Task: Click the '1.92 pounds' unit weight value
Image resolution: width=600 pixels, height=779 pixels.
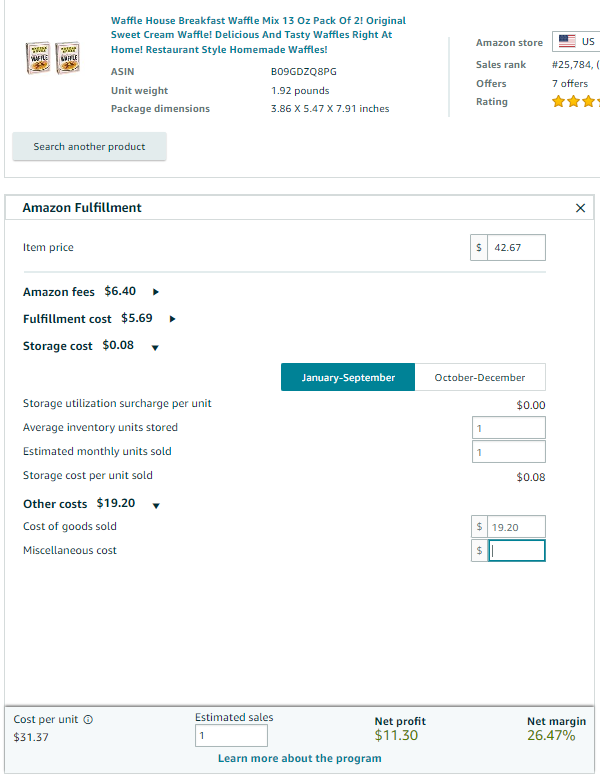Action: (300, 90)
